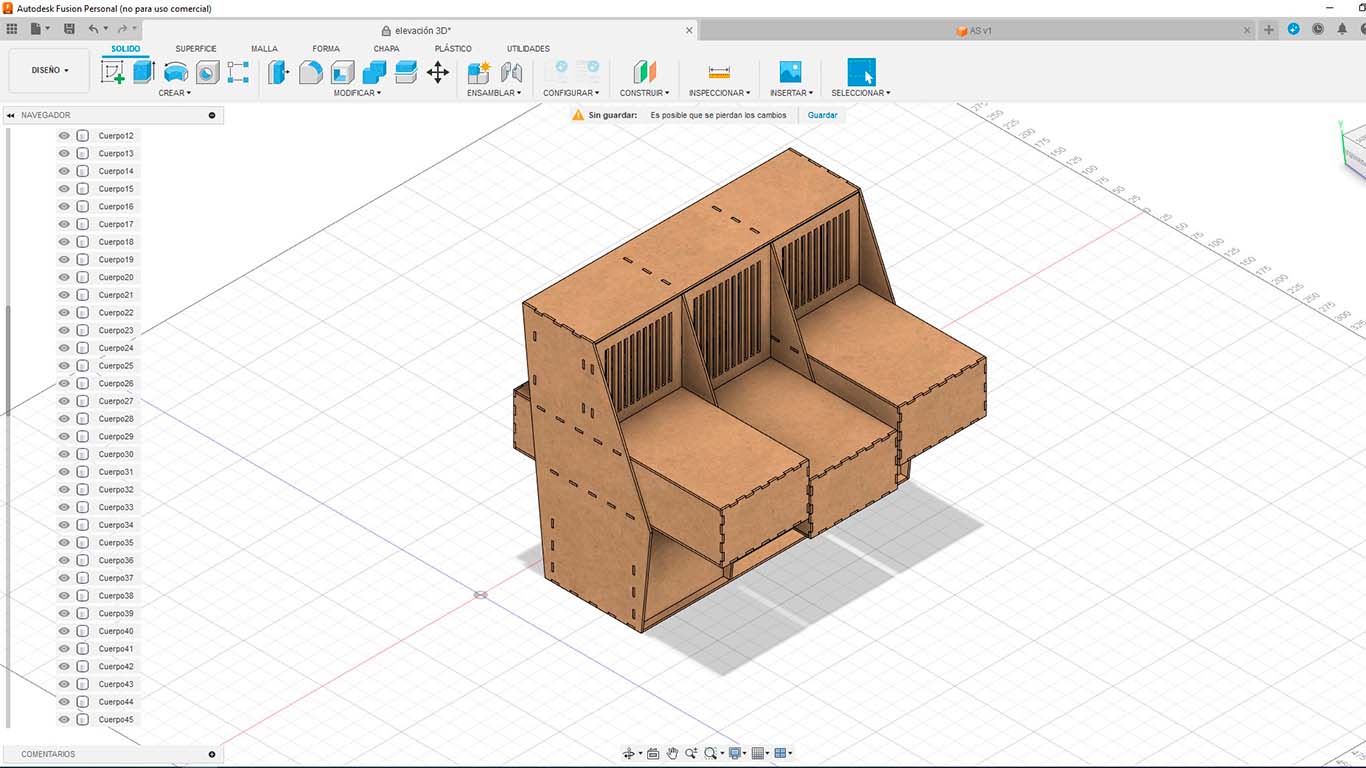The image size is (1366, 768).
Task: Switch to the SUPERFICIE tab
Action: click(x=196, y=49)
